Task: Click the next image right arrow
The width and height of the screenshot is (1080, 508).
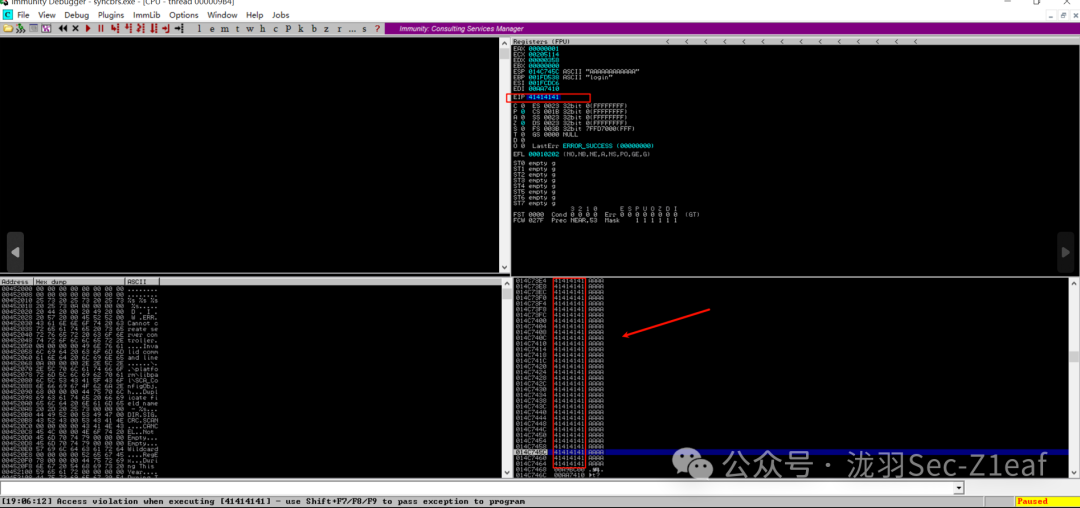Action: pos(1065,253)
